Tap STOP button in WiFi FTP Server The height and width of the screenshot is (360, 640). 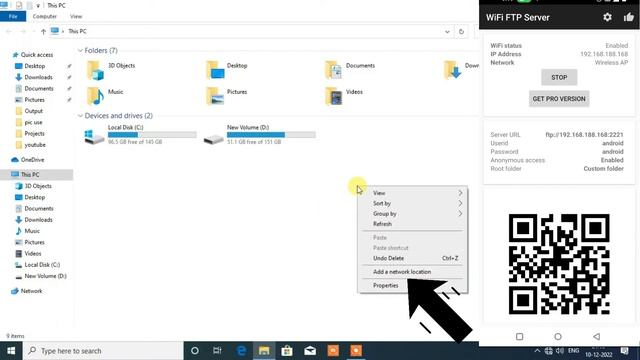coord(559,77)
